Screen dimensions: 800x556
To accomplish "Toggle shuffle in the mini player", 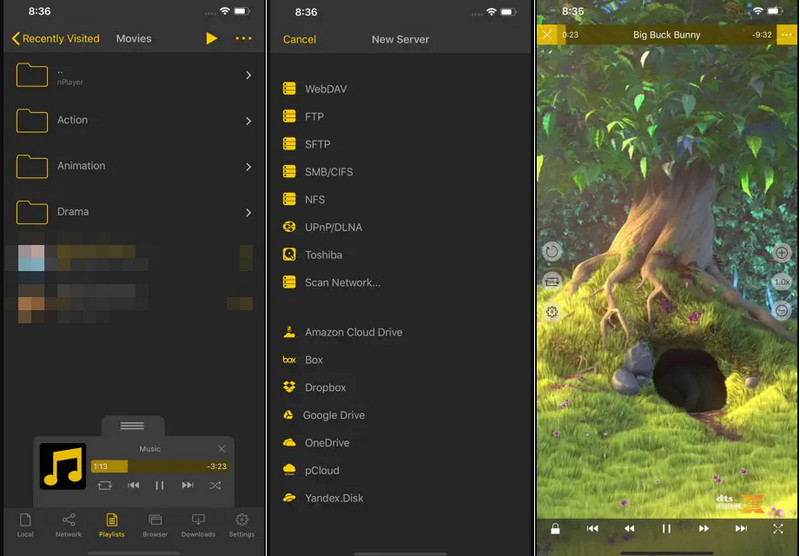I will 215,486.
